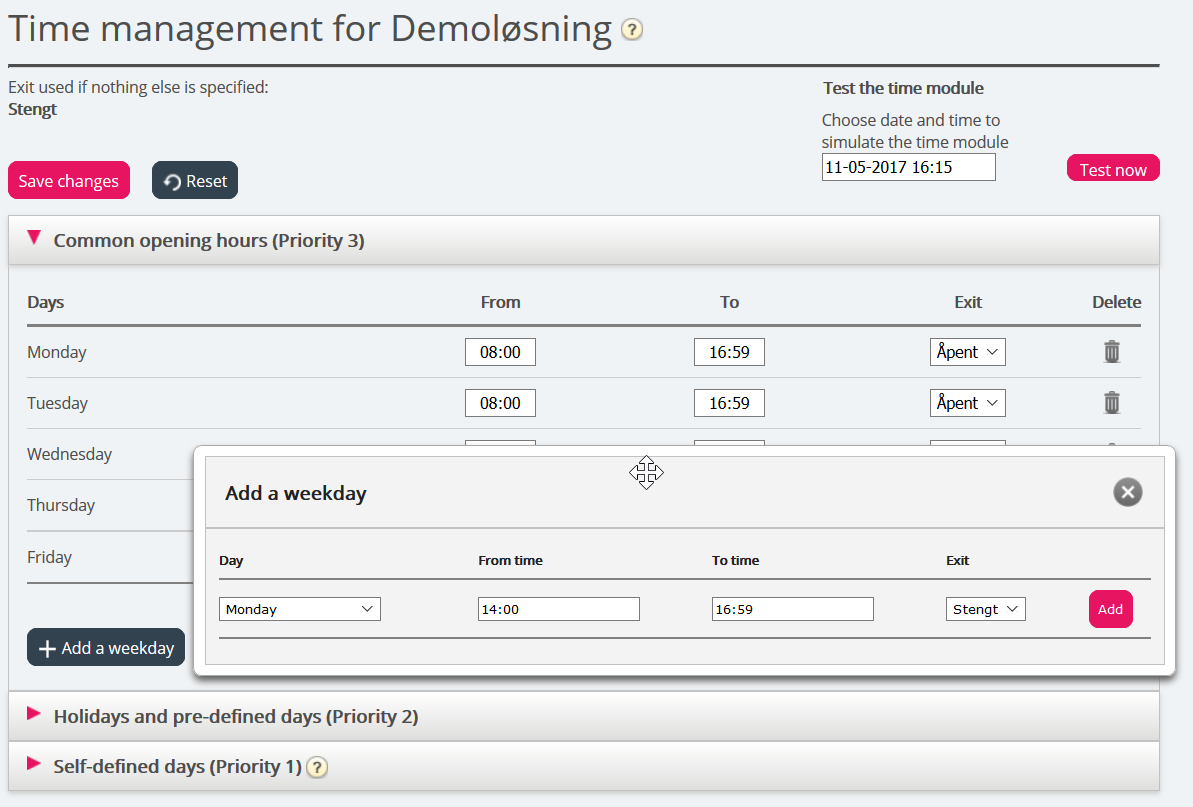Click the move handle atop the dialog
Image resolution: width=1193 pixels, height=807 pixels.
[647, 472]
